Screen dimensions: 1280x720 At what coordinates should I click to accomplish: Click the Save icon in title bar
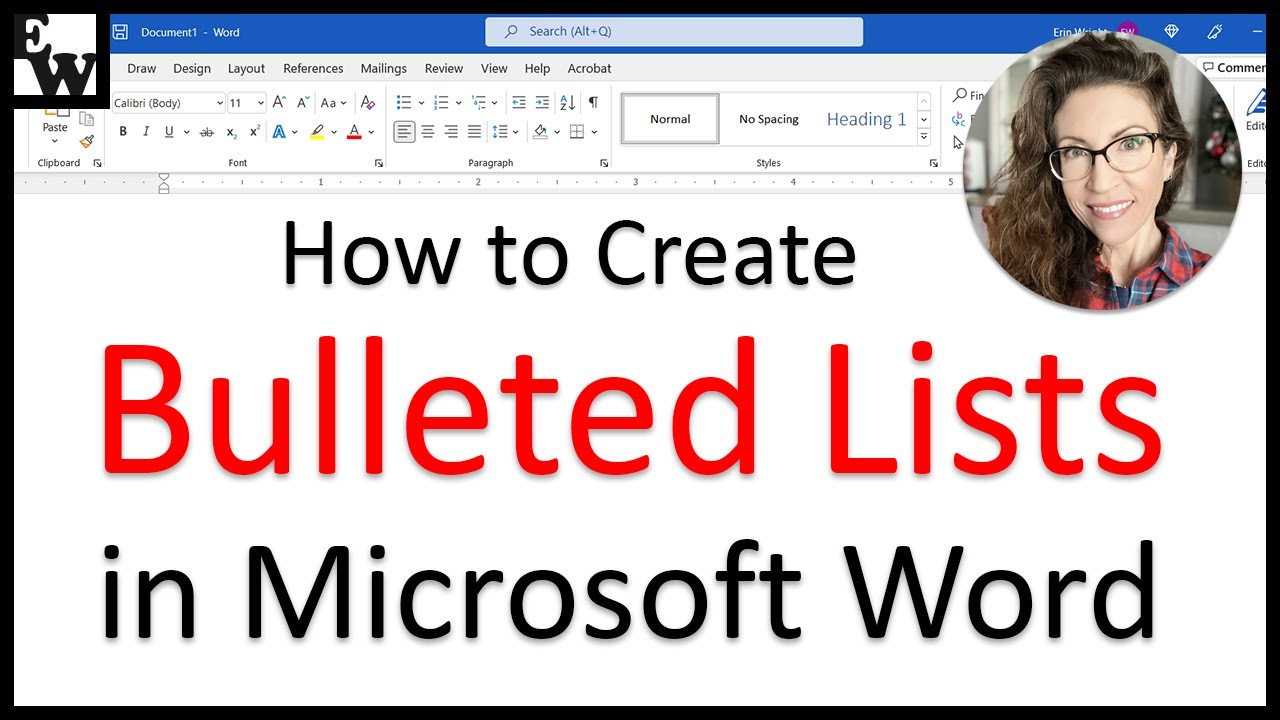[120, 32]
